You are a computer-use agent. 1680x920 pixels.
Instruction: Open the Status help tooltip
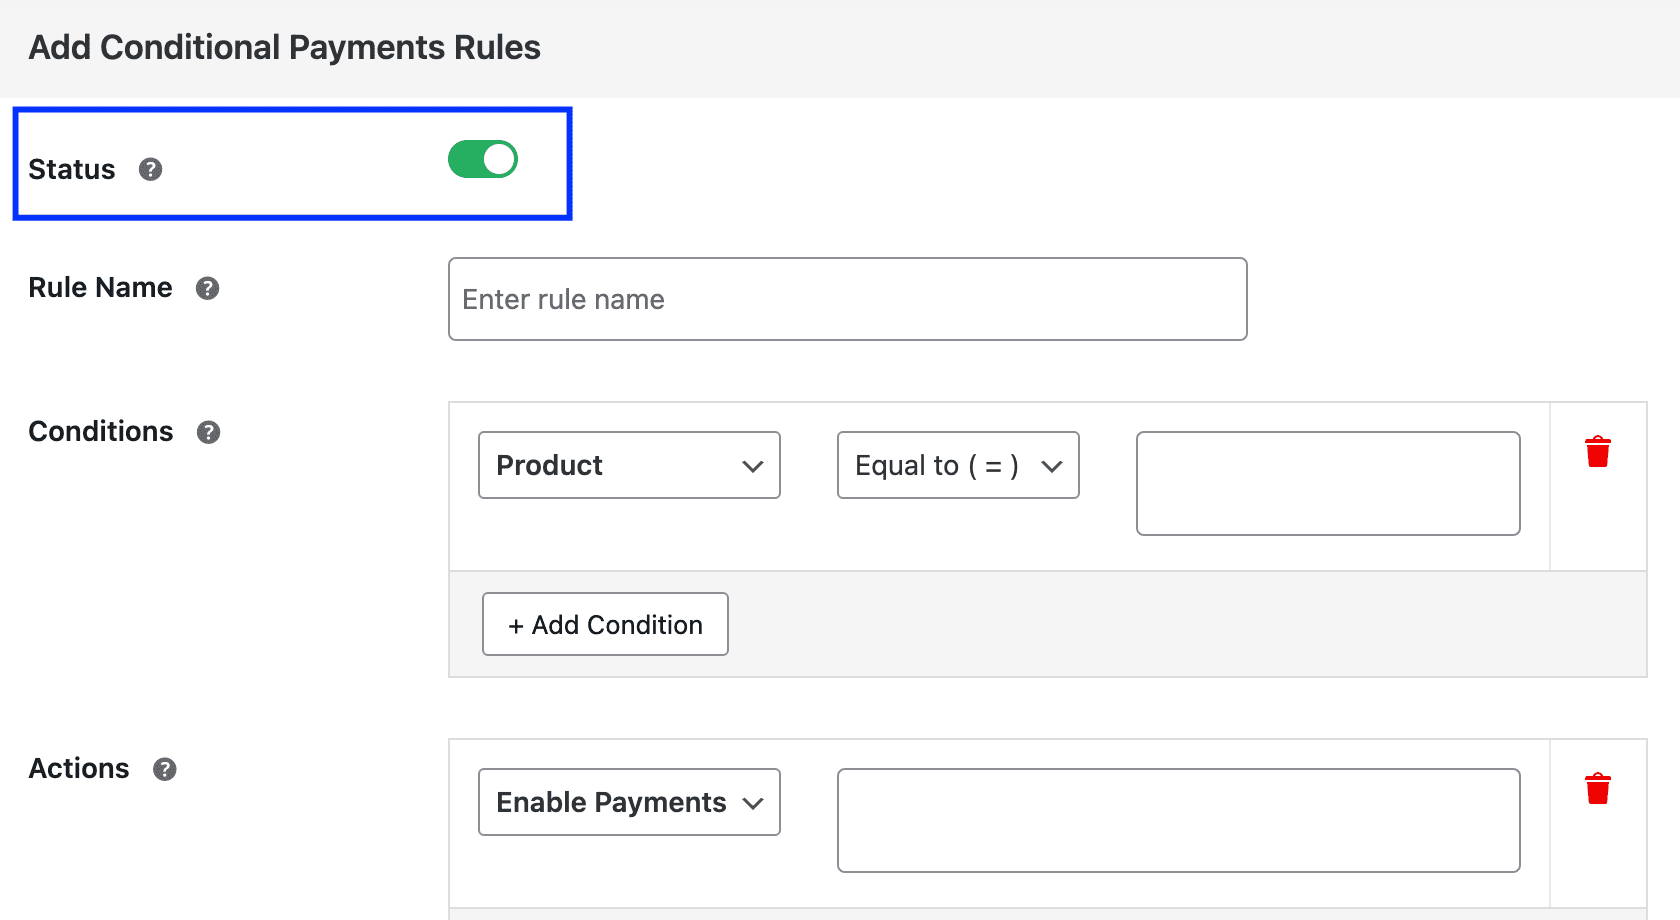coord(151,170)
